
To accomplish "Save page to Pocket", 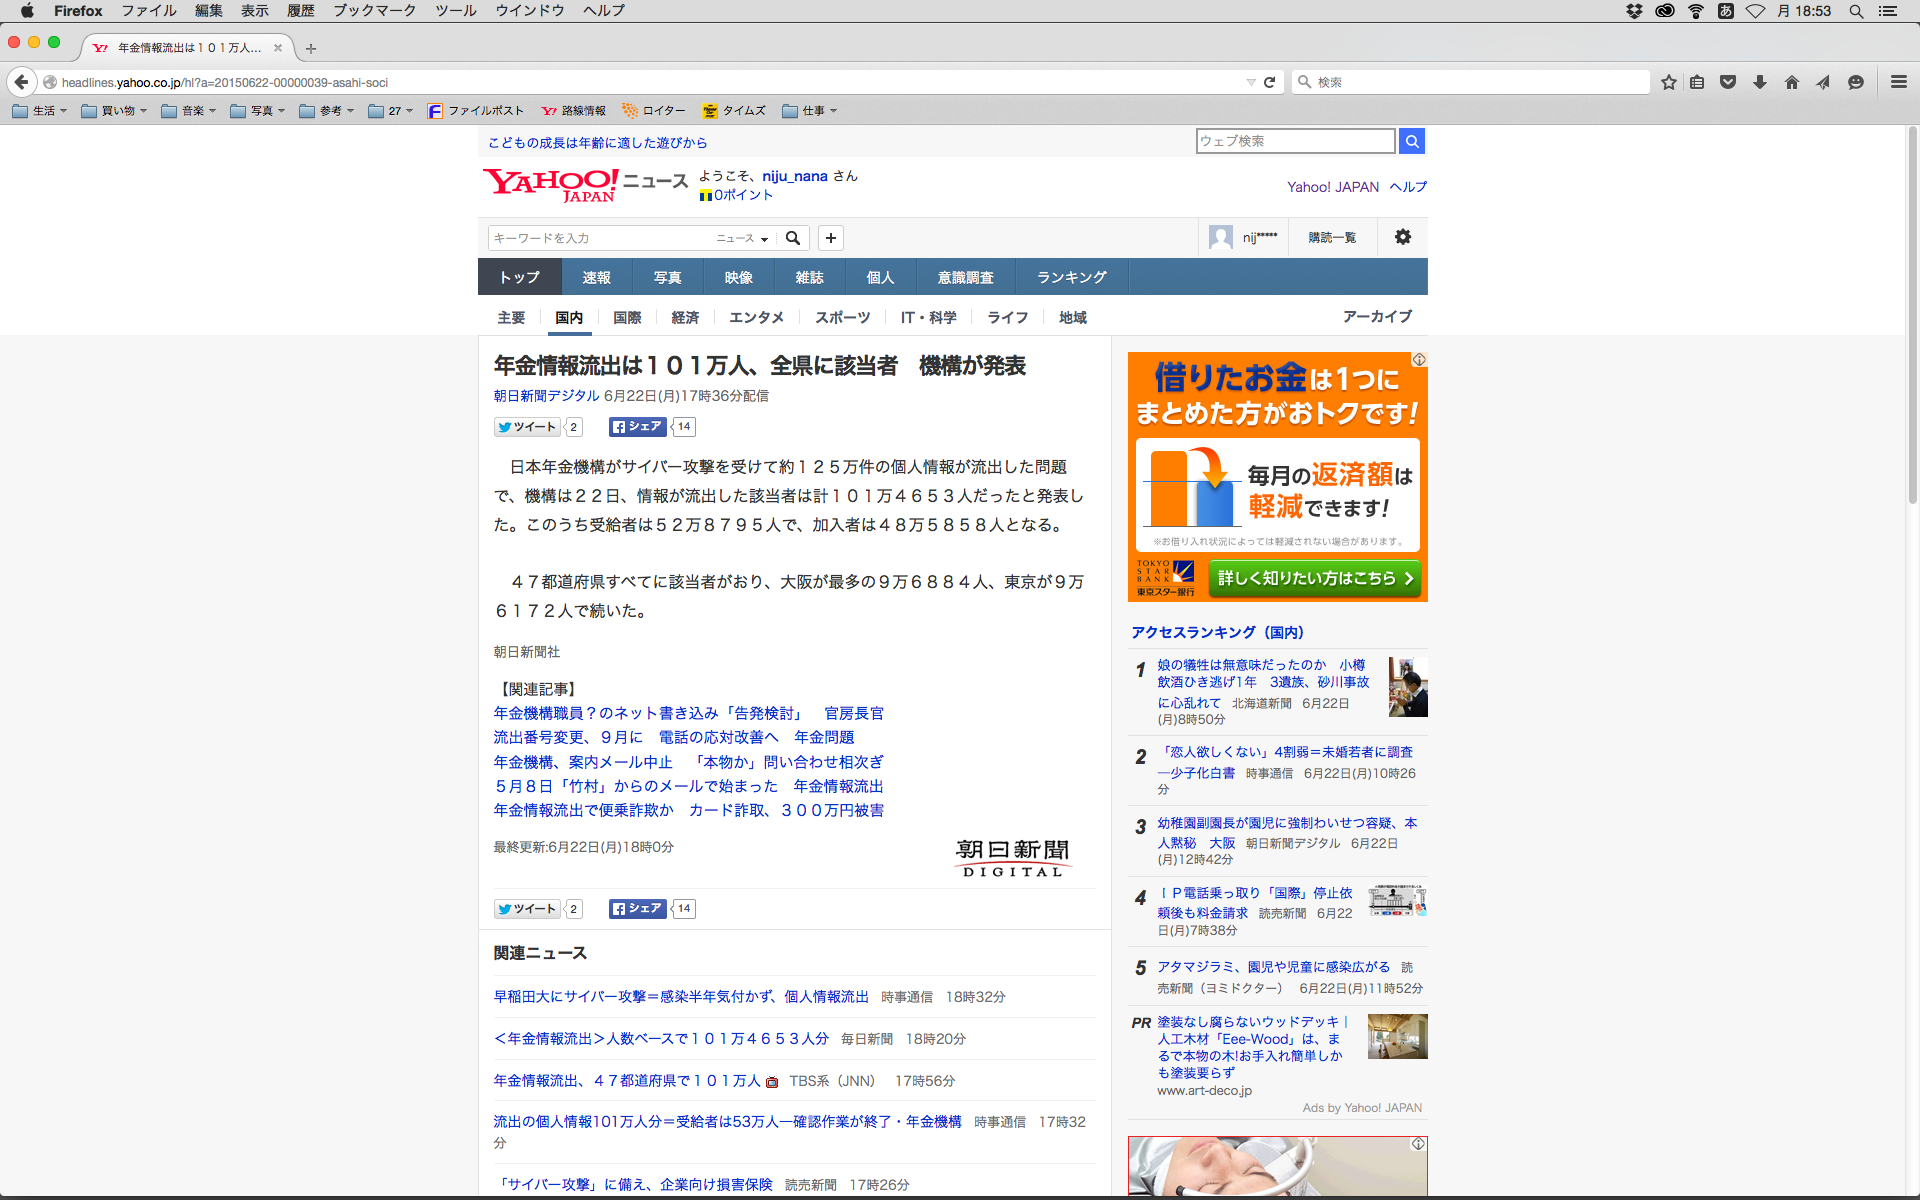I will pos(1728,82).
